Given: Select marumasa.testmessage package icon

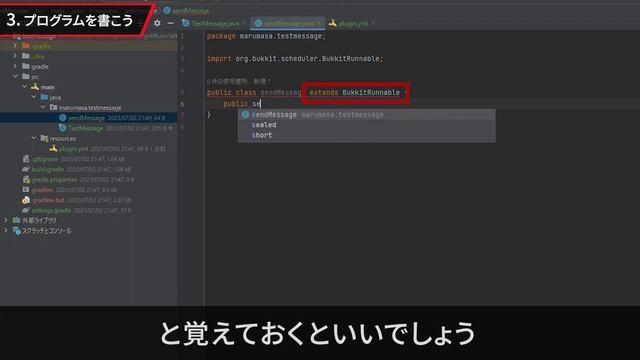Looking at the screenshot, I should tap(53, 107).
